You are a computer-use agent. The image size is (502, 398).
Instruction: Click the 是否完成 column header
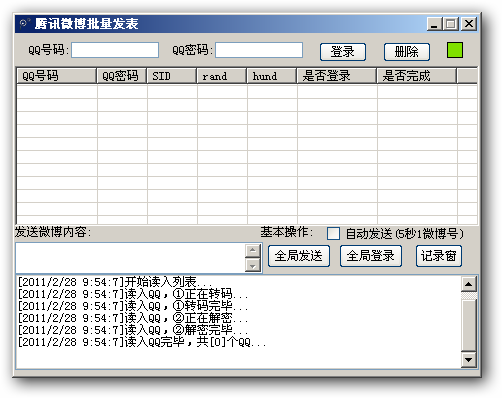tap(417, 76)
